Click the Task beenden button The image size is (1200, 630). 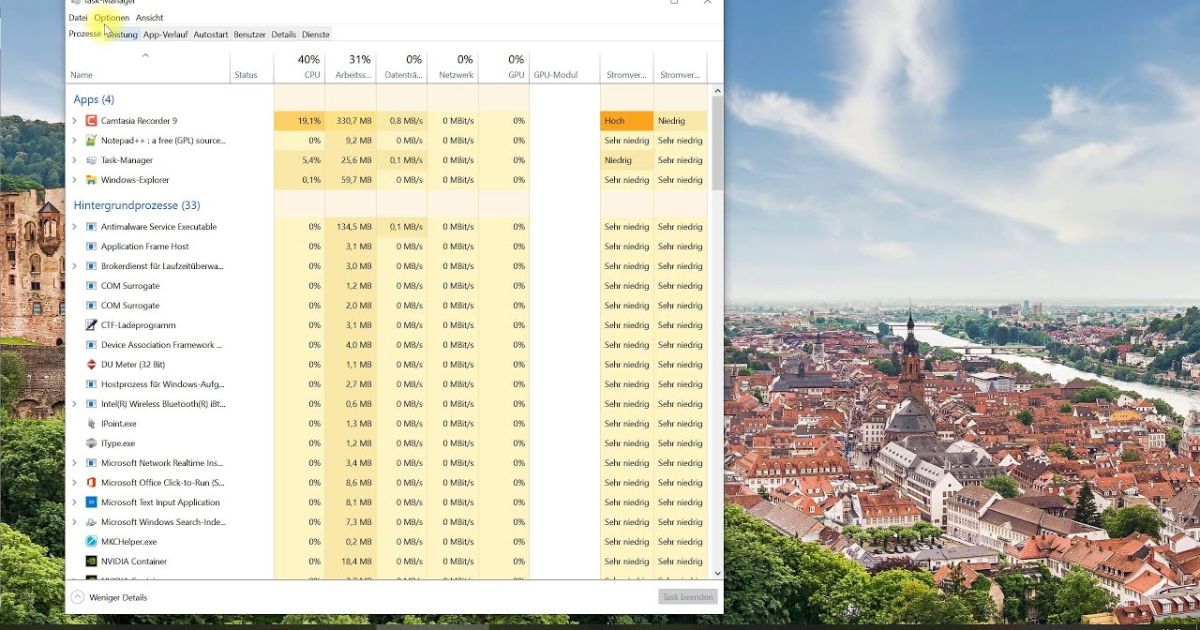686,596
